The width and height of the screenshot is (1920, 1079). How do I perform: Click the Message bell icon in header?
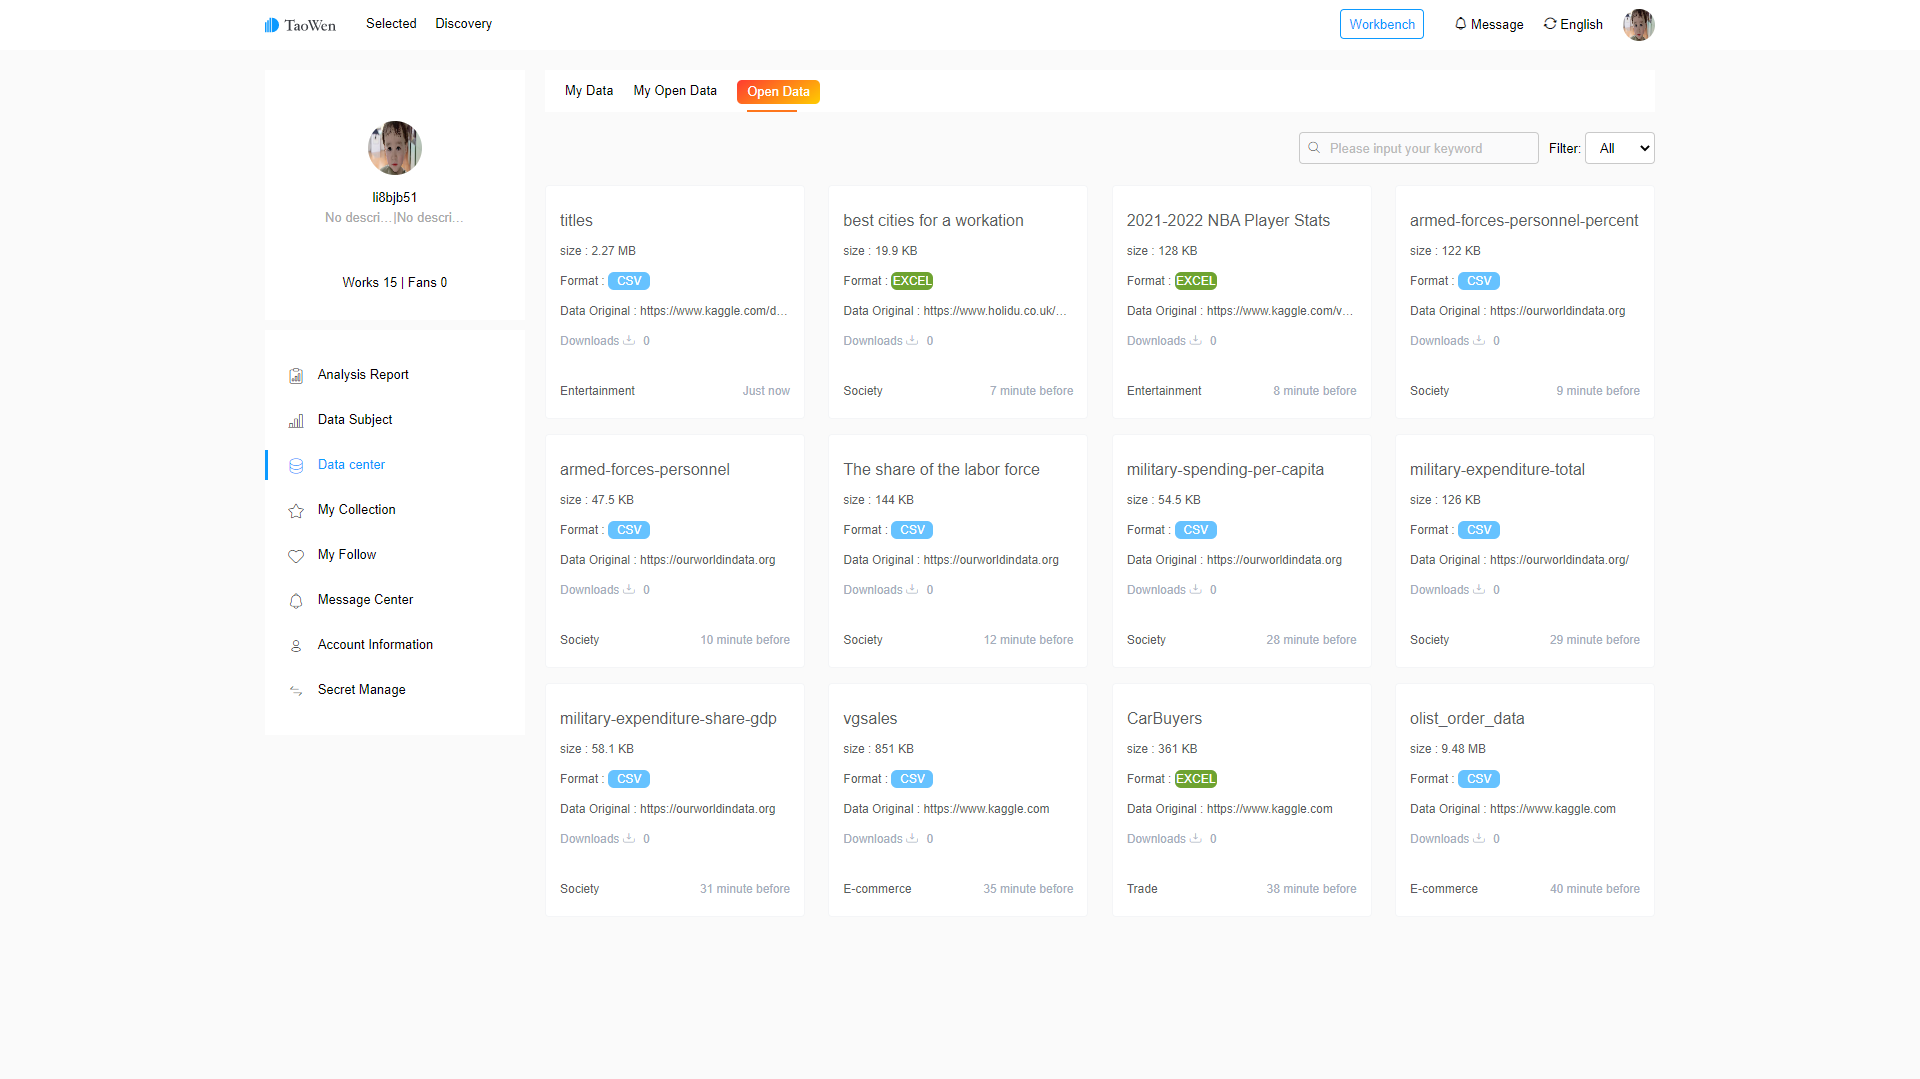1460,24
